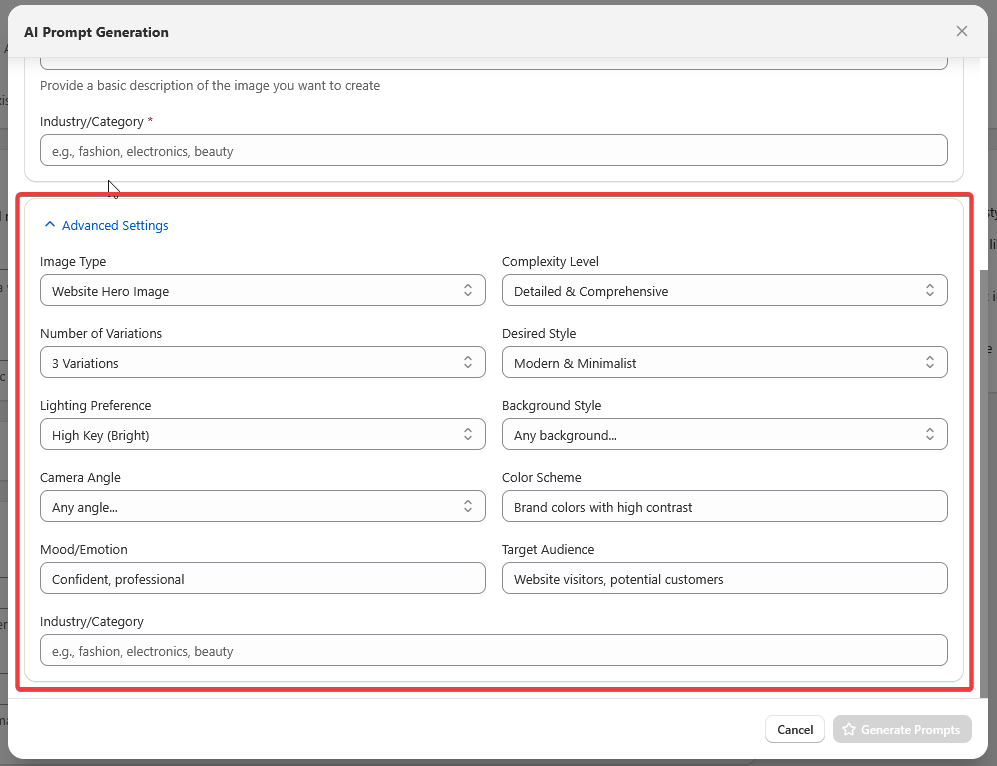The width and height of the screenshot is (997, 766).
Task: Click the required Industry/Category field at top
Action: pyautogui.click(x=493, y=151)
